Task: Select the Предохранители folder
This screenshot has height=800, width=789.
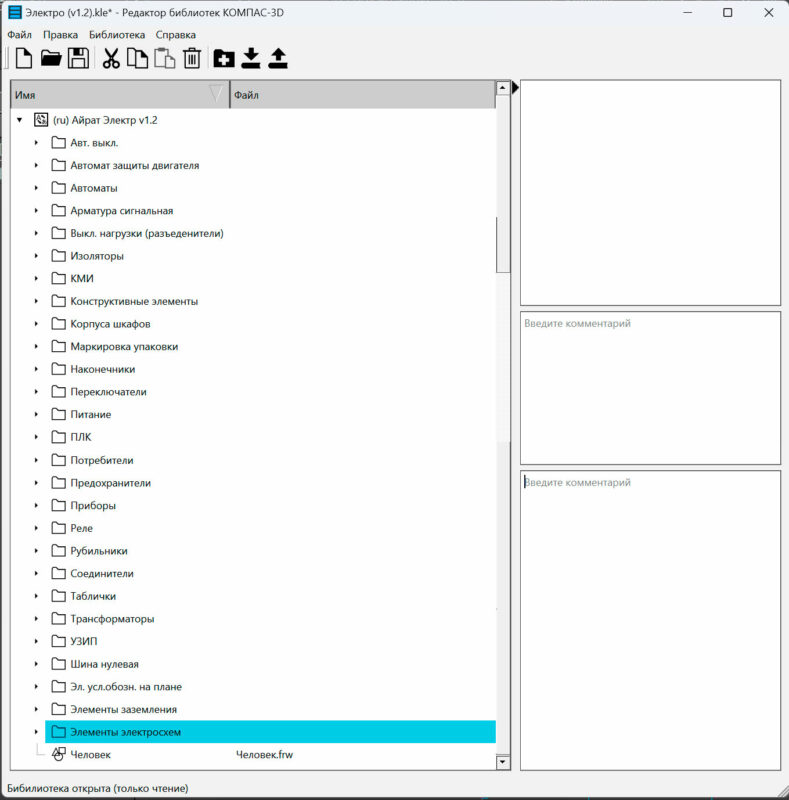Action: tap(110, 483)
